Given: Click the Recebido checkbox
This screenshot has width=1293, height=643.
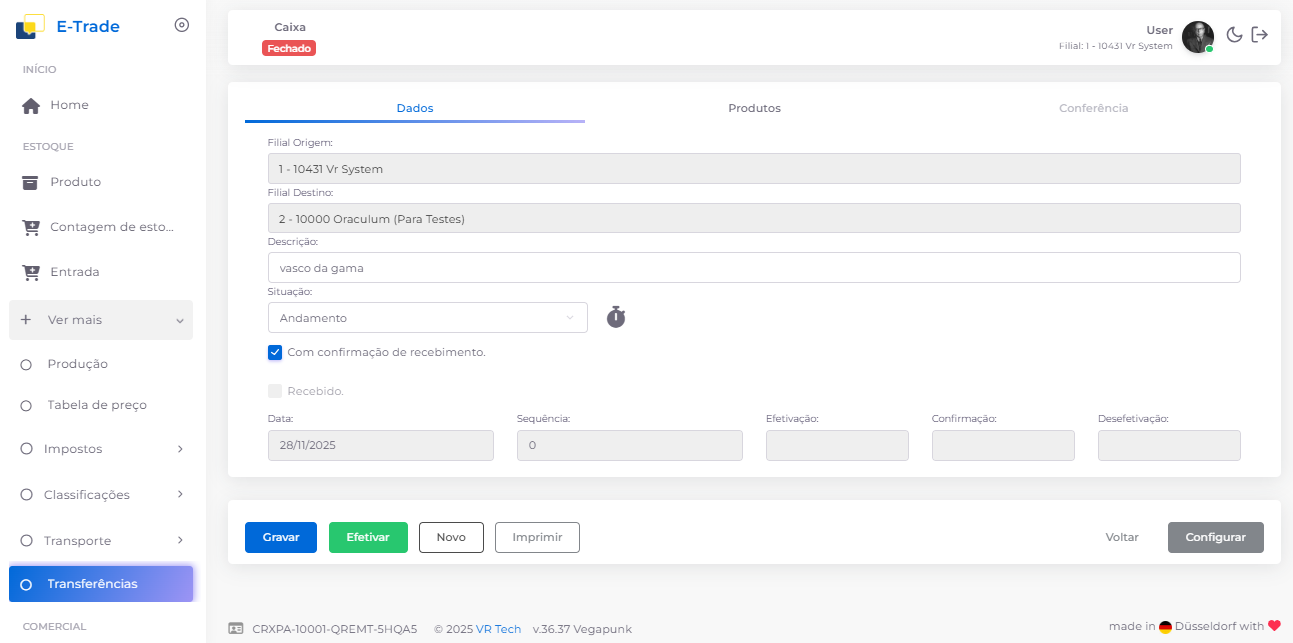Looking at the screenshot, I should pos(275,391).
